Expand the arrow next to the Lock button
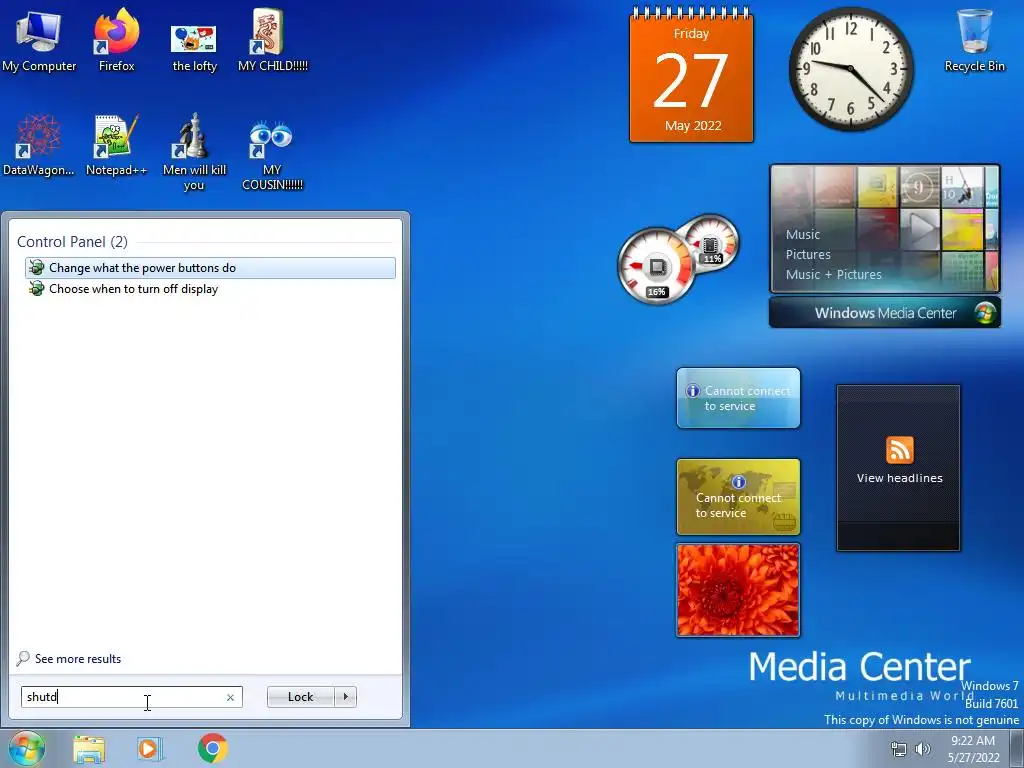This screenshot has width=1024, height=768. coord(345,697)
